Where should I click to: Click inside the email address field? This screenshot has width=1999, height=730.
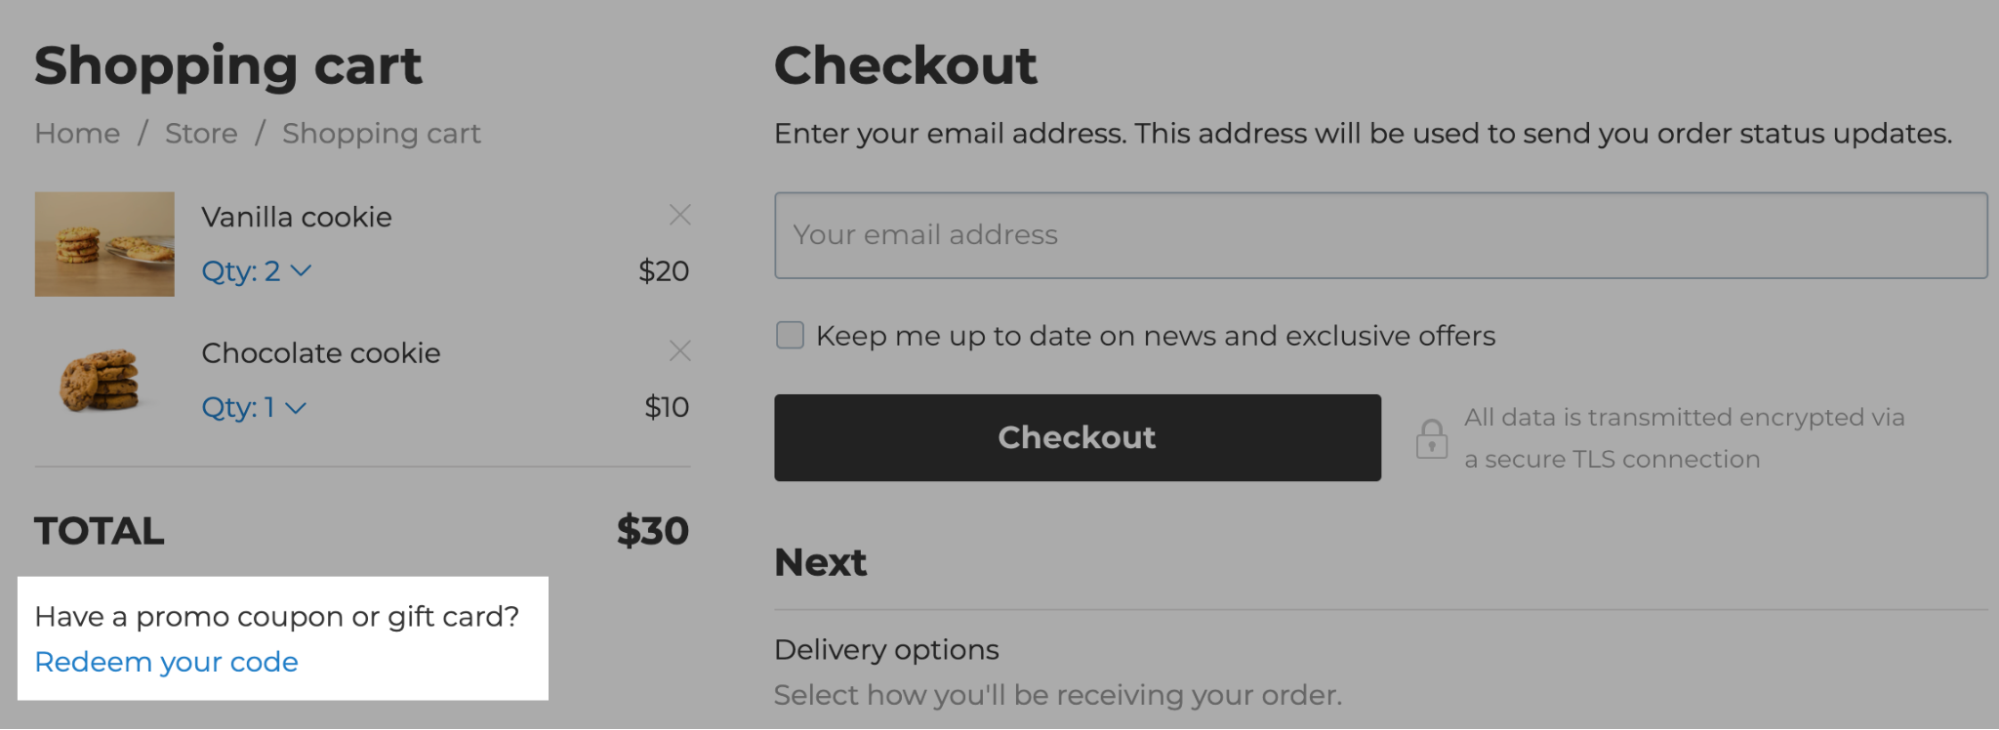1380,235
